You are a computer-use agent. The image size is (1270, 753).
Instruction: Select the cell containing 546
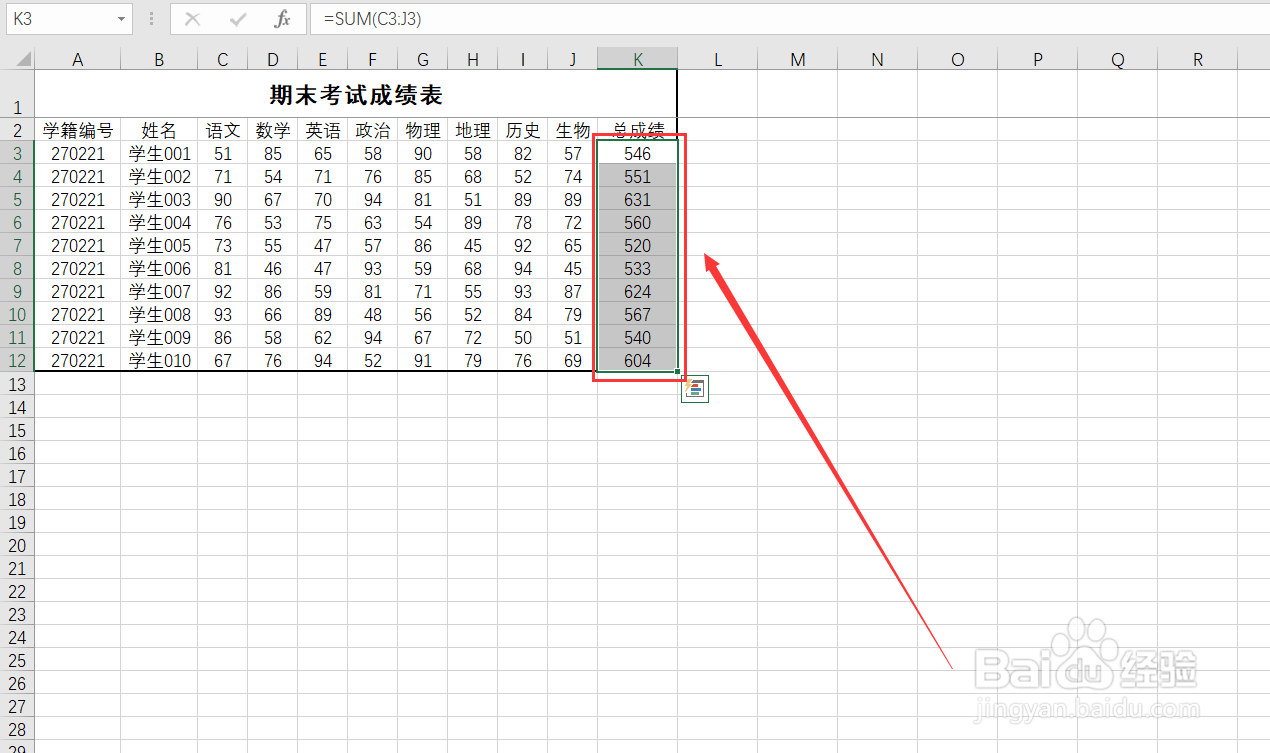[x=637, y=153]
